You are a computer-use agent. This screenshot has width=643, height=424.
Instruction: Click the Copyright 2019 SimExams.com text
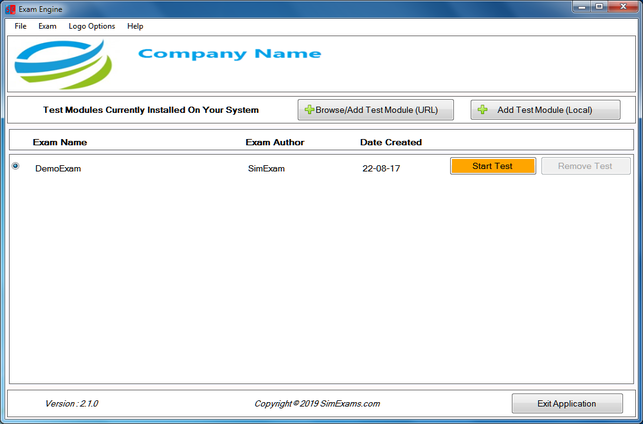317,403
